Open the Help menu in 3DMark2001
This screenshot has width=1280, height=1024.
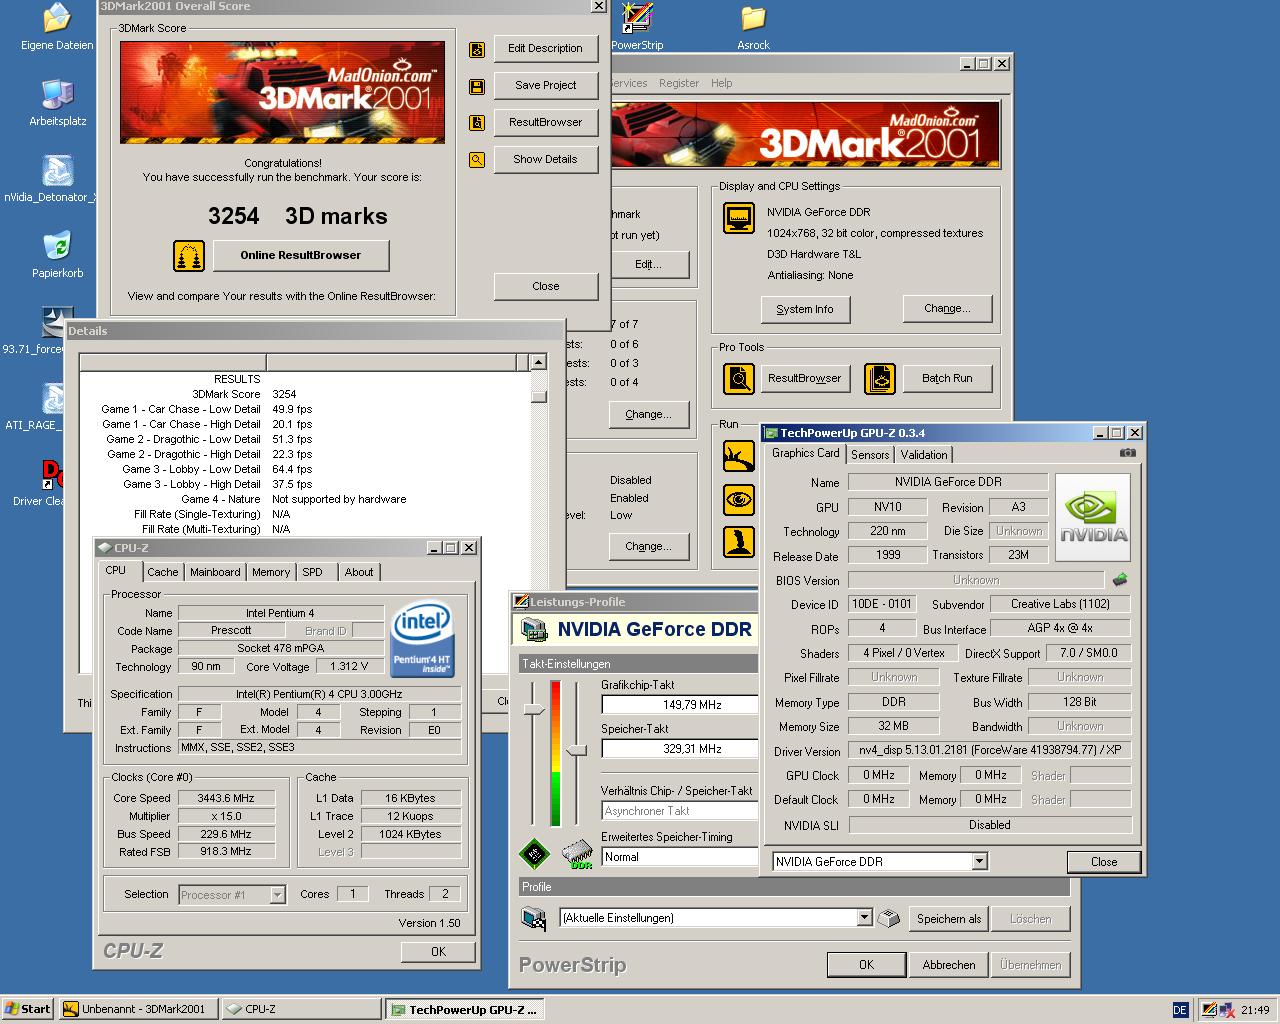721,83
